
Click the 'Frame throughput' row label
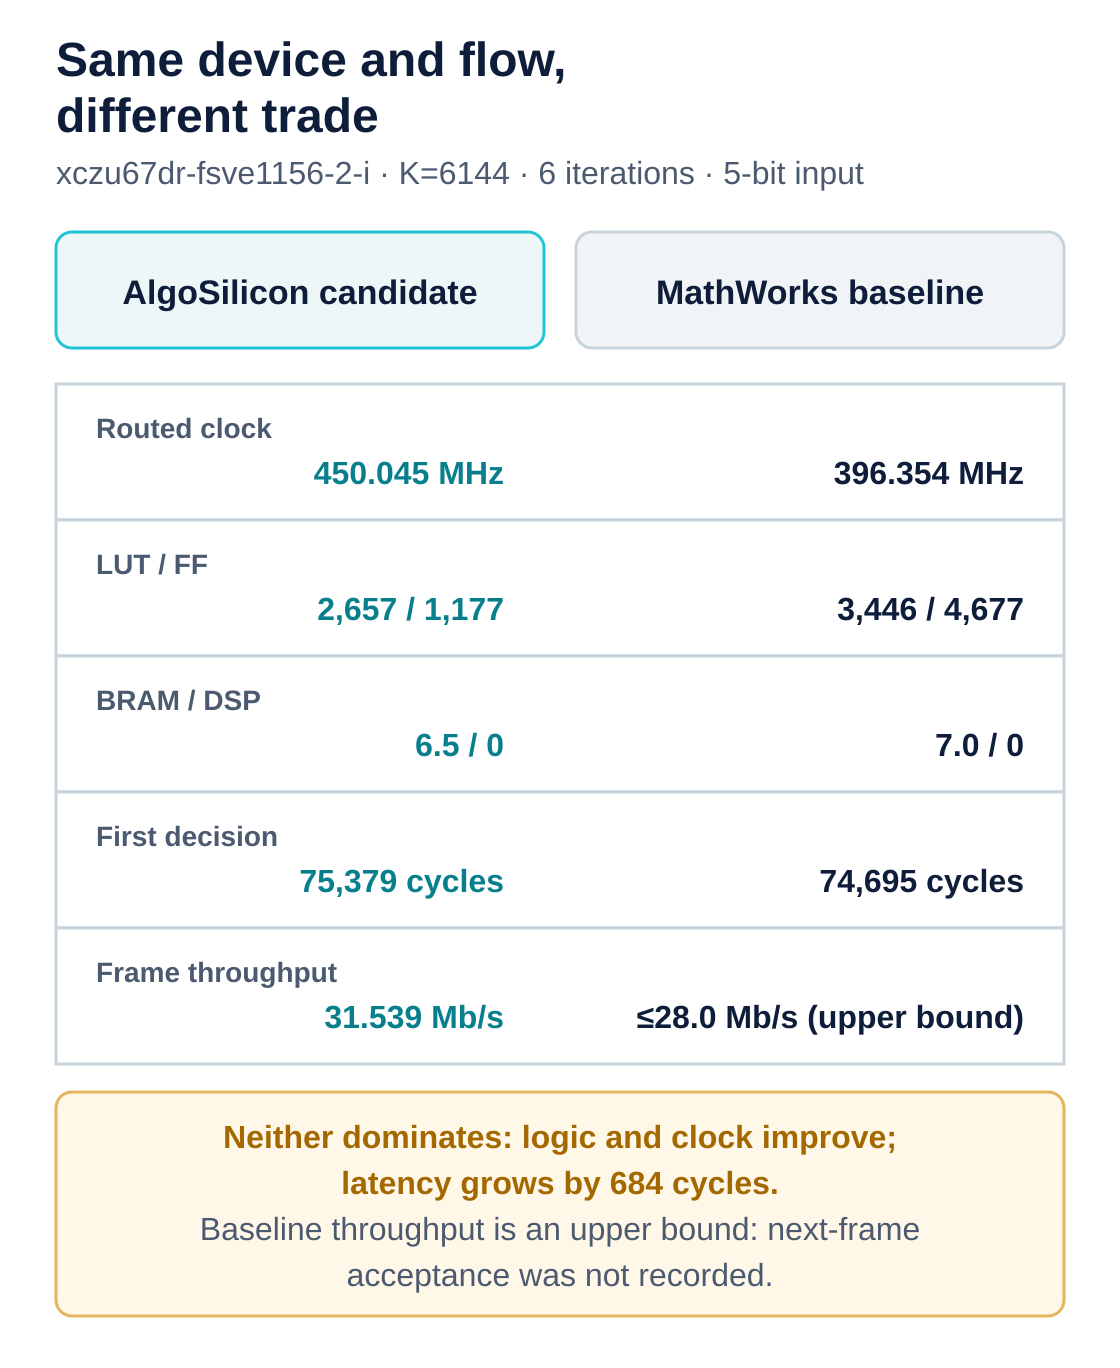pyautogui.click(x=216, y=973)
